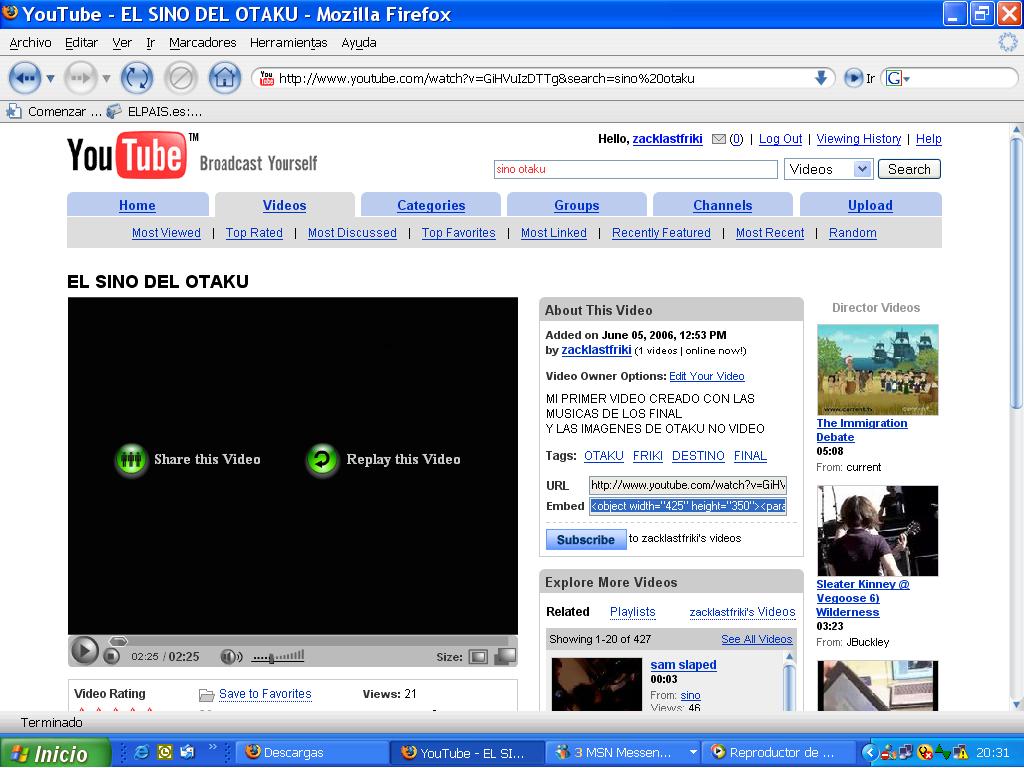Select the Embed code field
The width and height of the screenshot is (1024, 768).
(688, 506)
